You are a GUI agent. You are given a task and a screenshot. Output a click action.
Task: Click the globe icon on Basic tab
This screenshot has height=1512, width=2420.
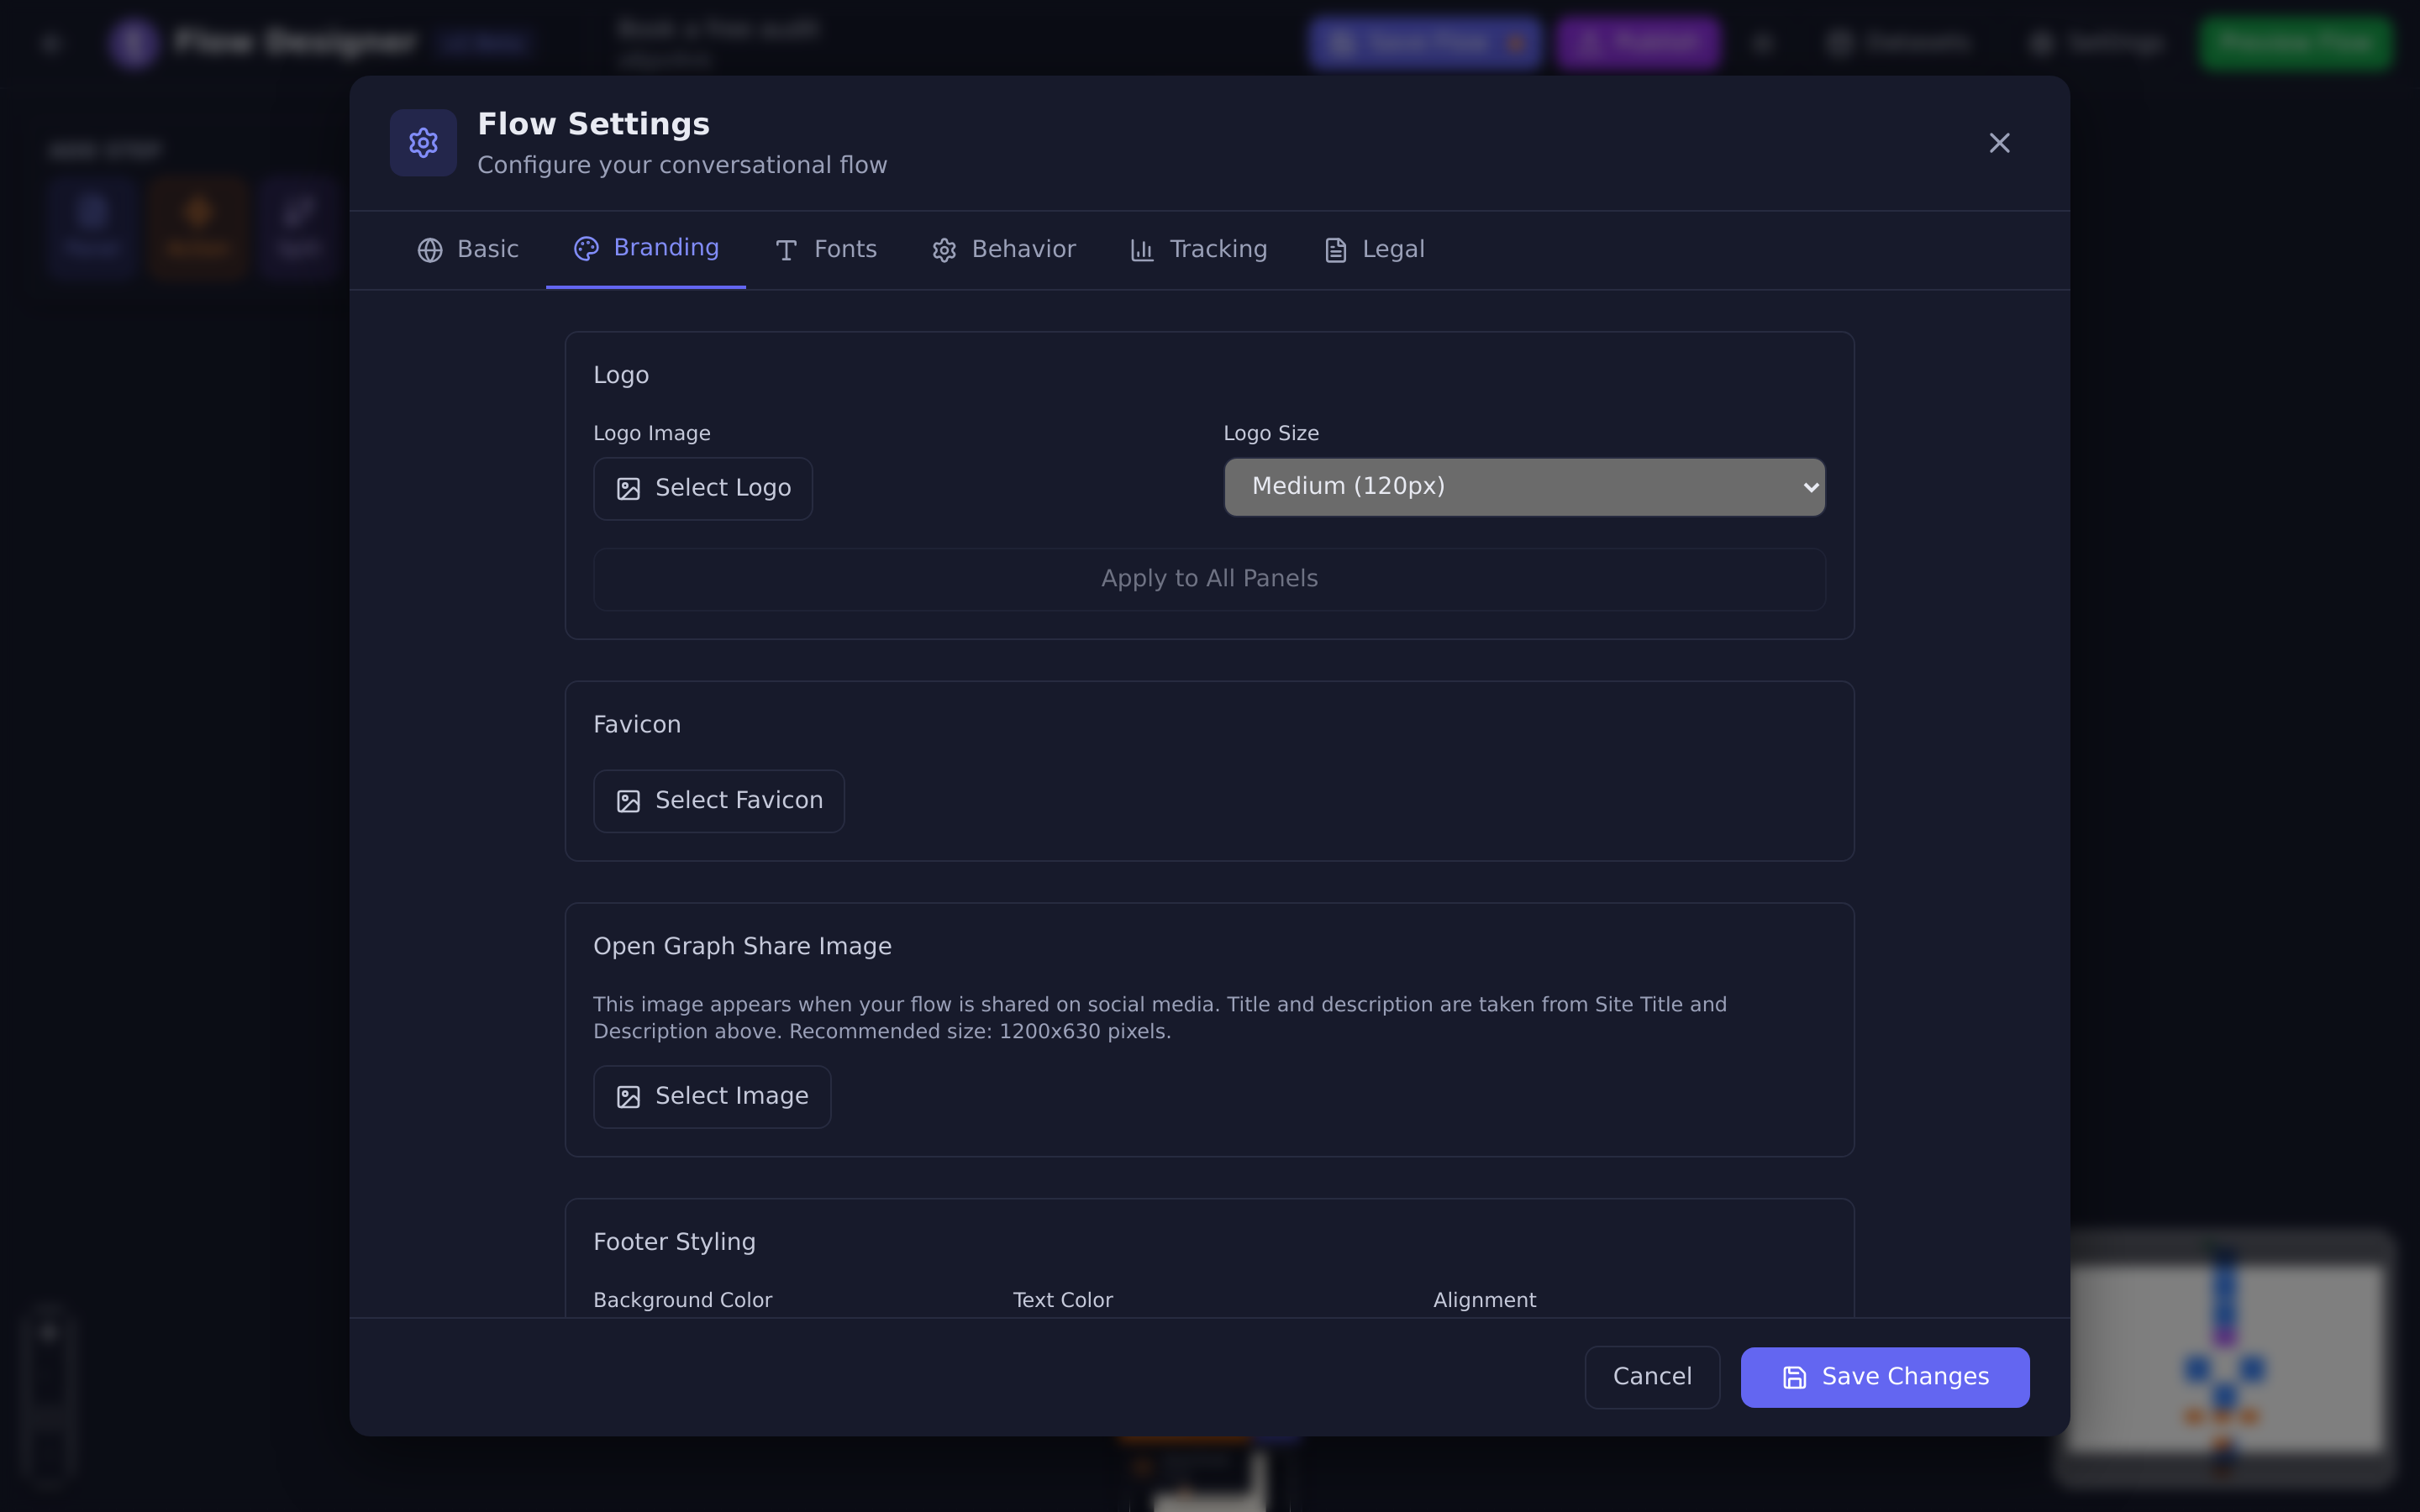click(x=430, y=250)
